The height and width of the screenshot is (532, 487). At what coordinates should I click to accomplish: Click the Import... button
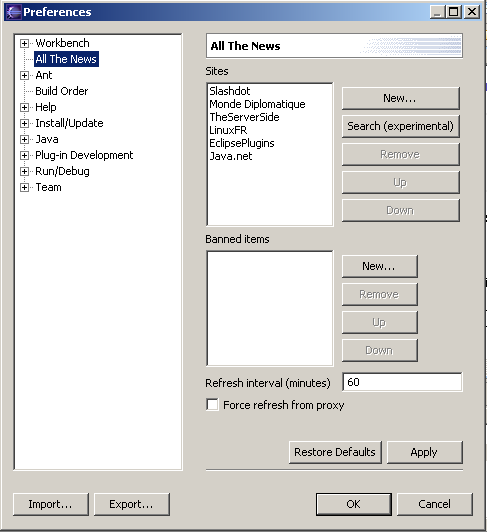click(x=51, y=505)
